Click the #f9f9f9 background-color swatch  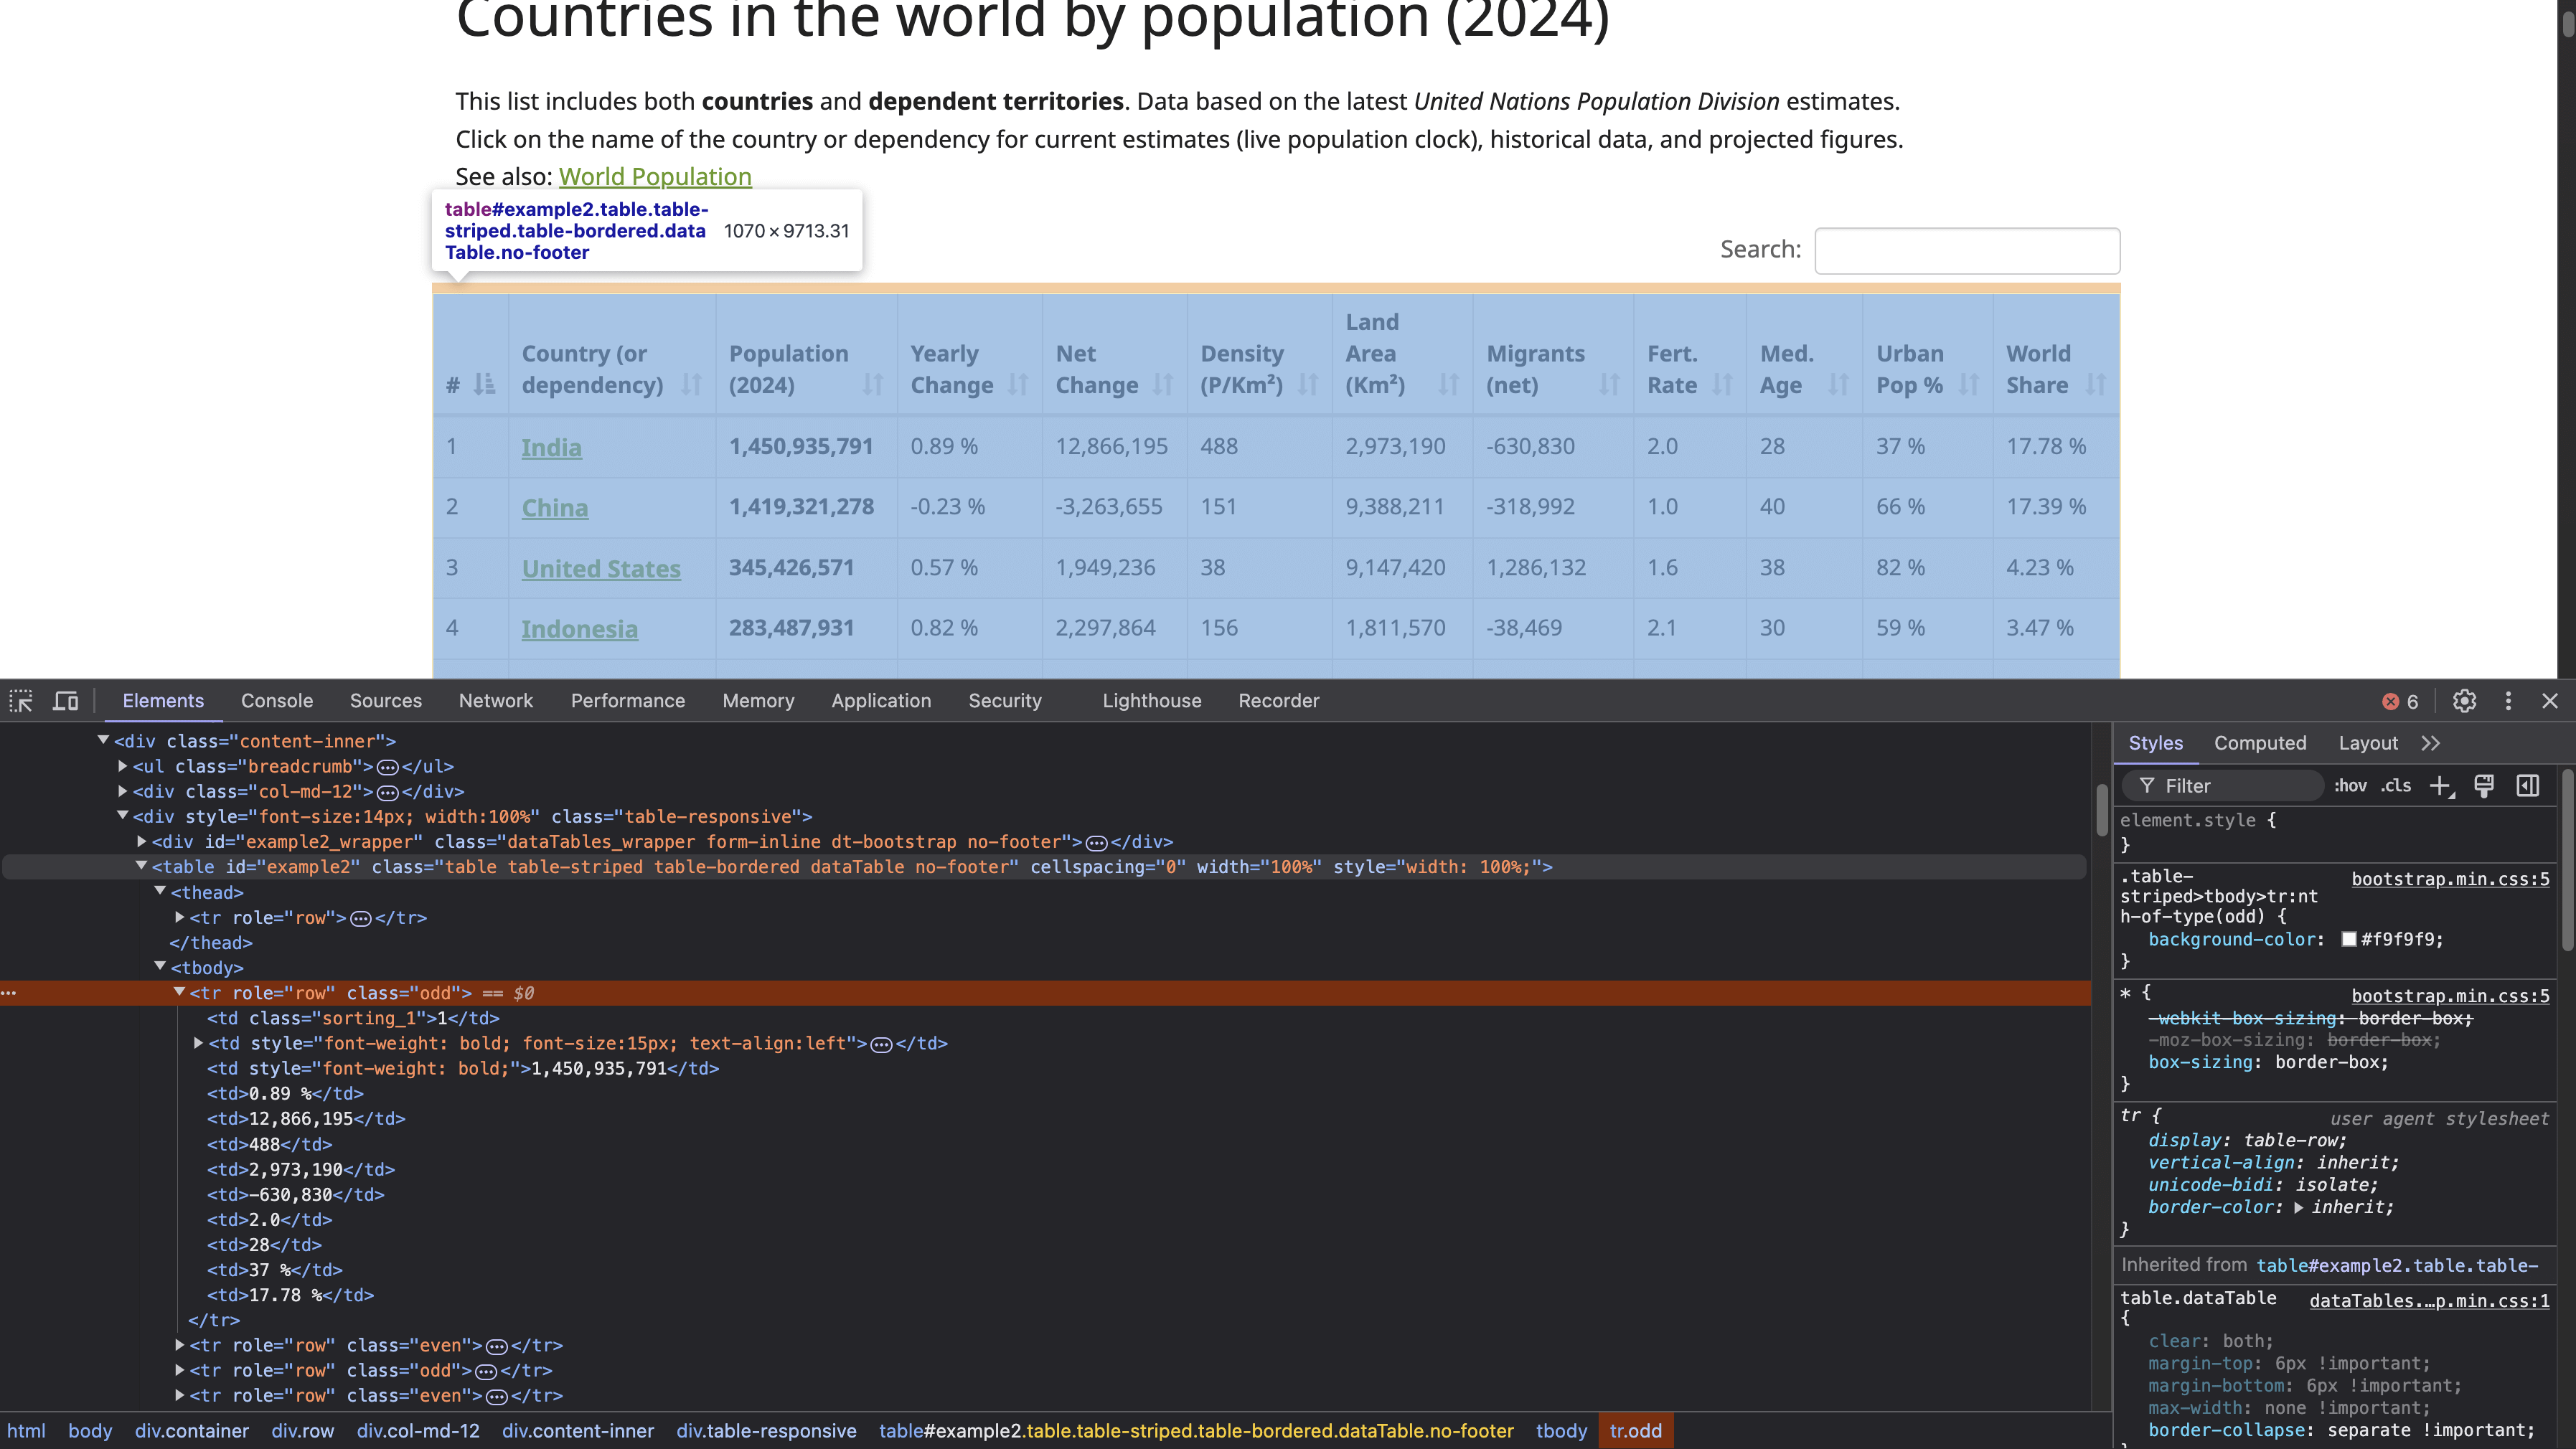[2349, 939]
